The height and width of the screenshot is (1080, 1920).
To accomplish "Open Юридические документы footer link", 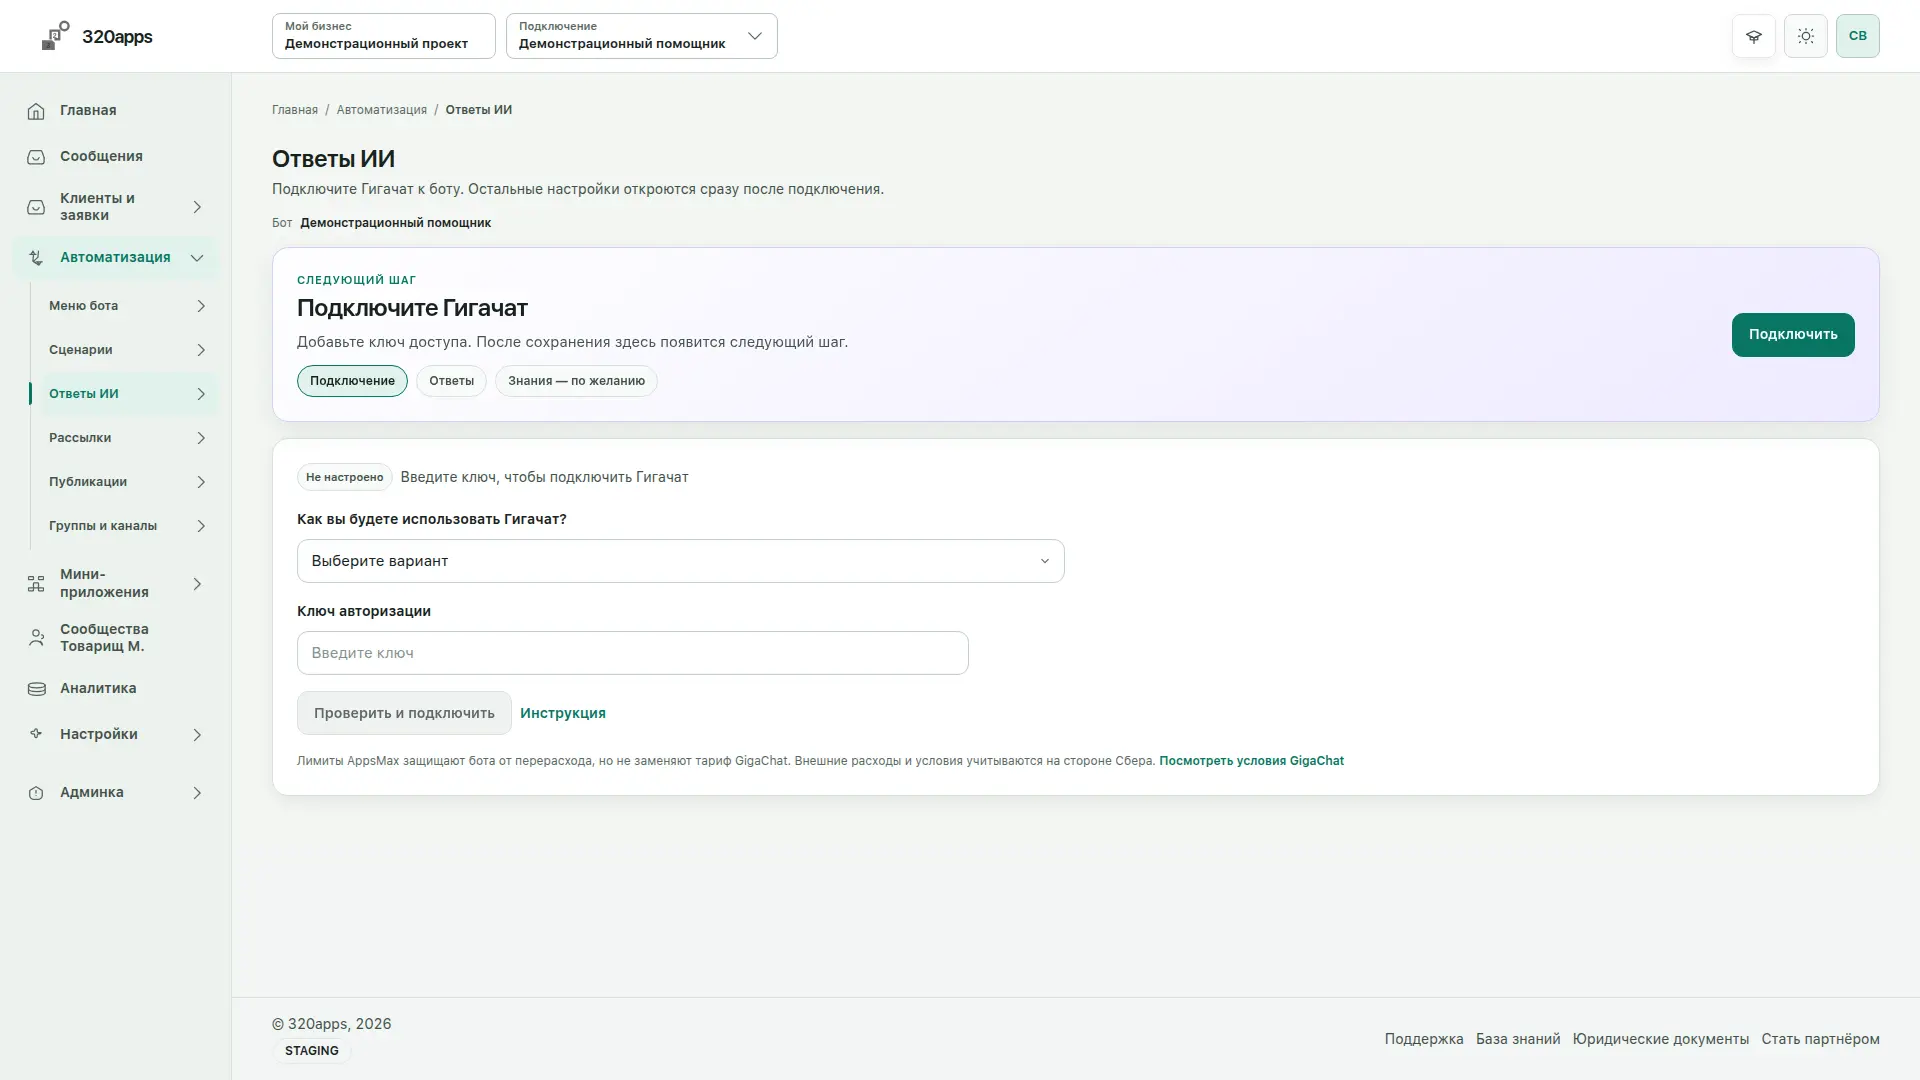I will click(1660, 1039).
